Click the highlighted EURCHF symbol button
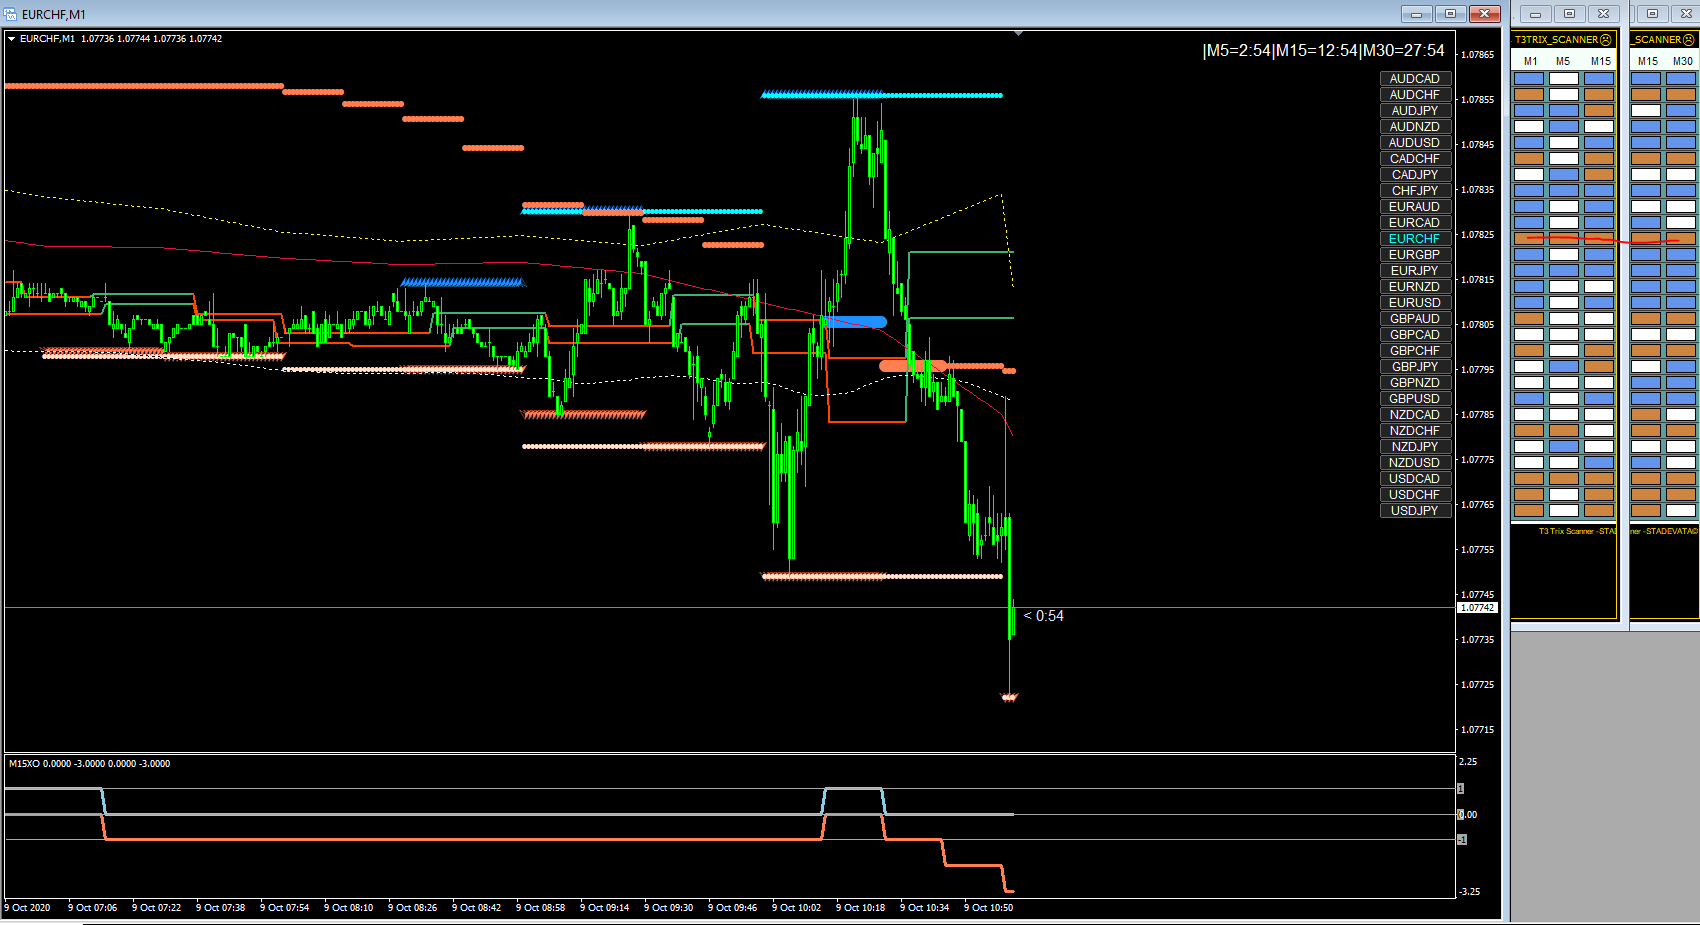The height and width of the screenshot is (925, 1700). [x=1415, y=239]
